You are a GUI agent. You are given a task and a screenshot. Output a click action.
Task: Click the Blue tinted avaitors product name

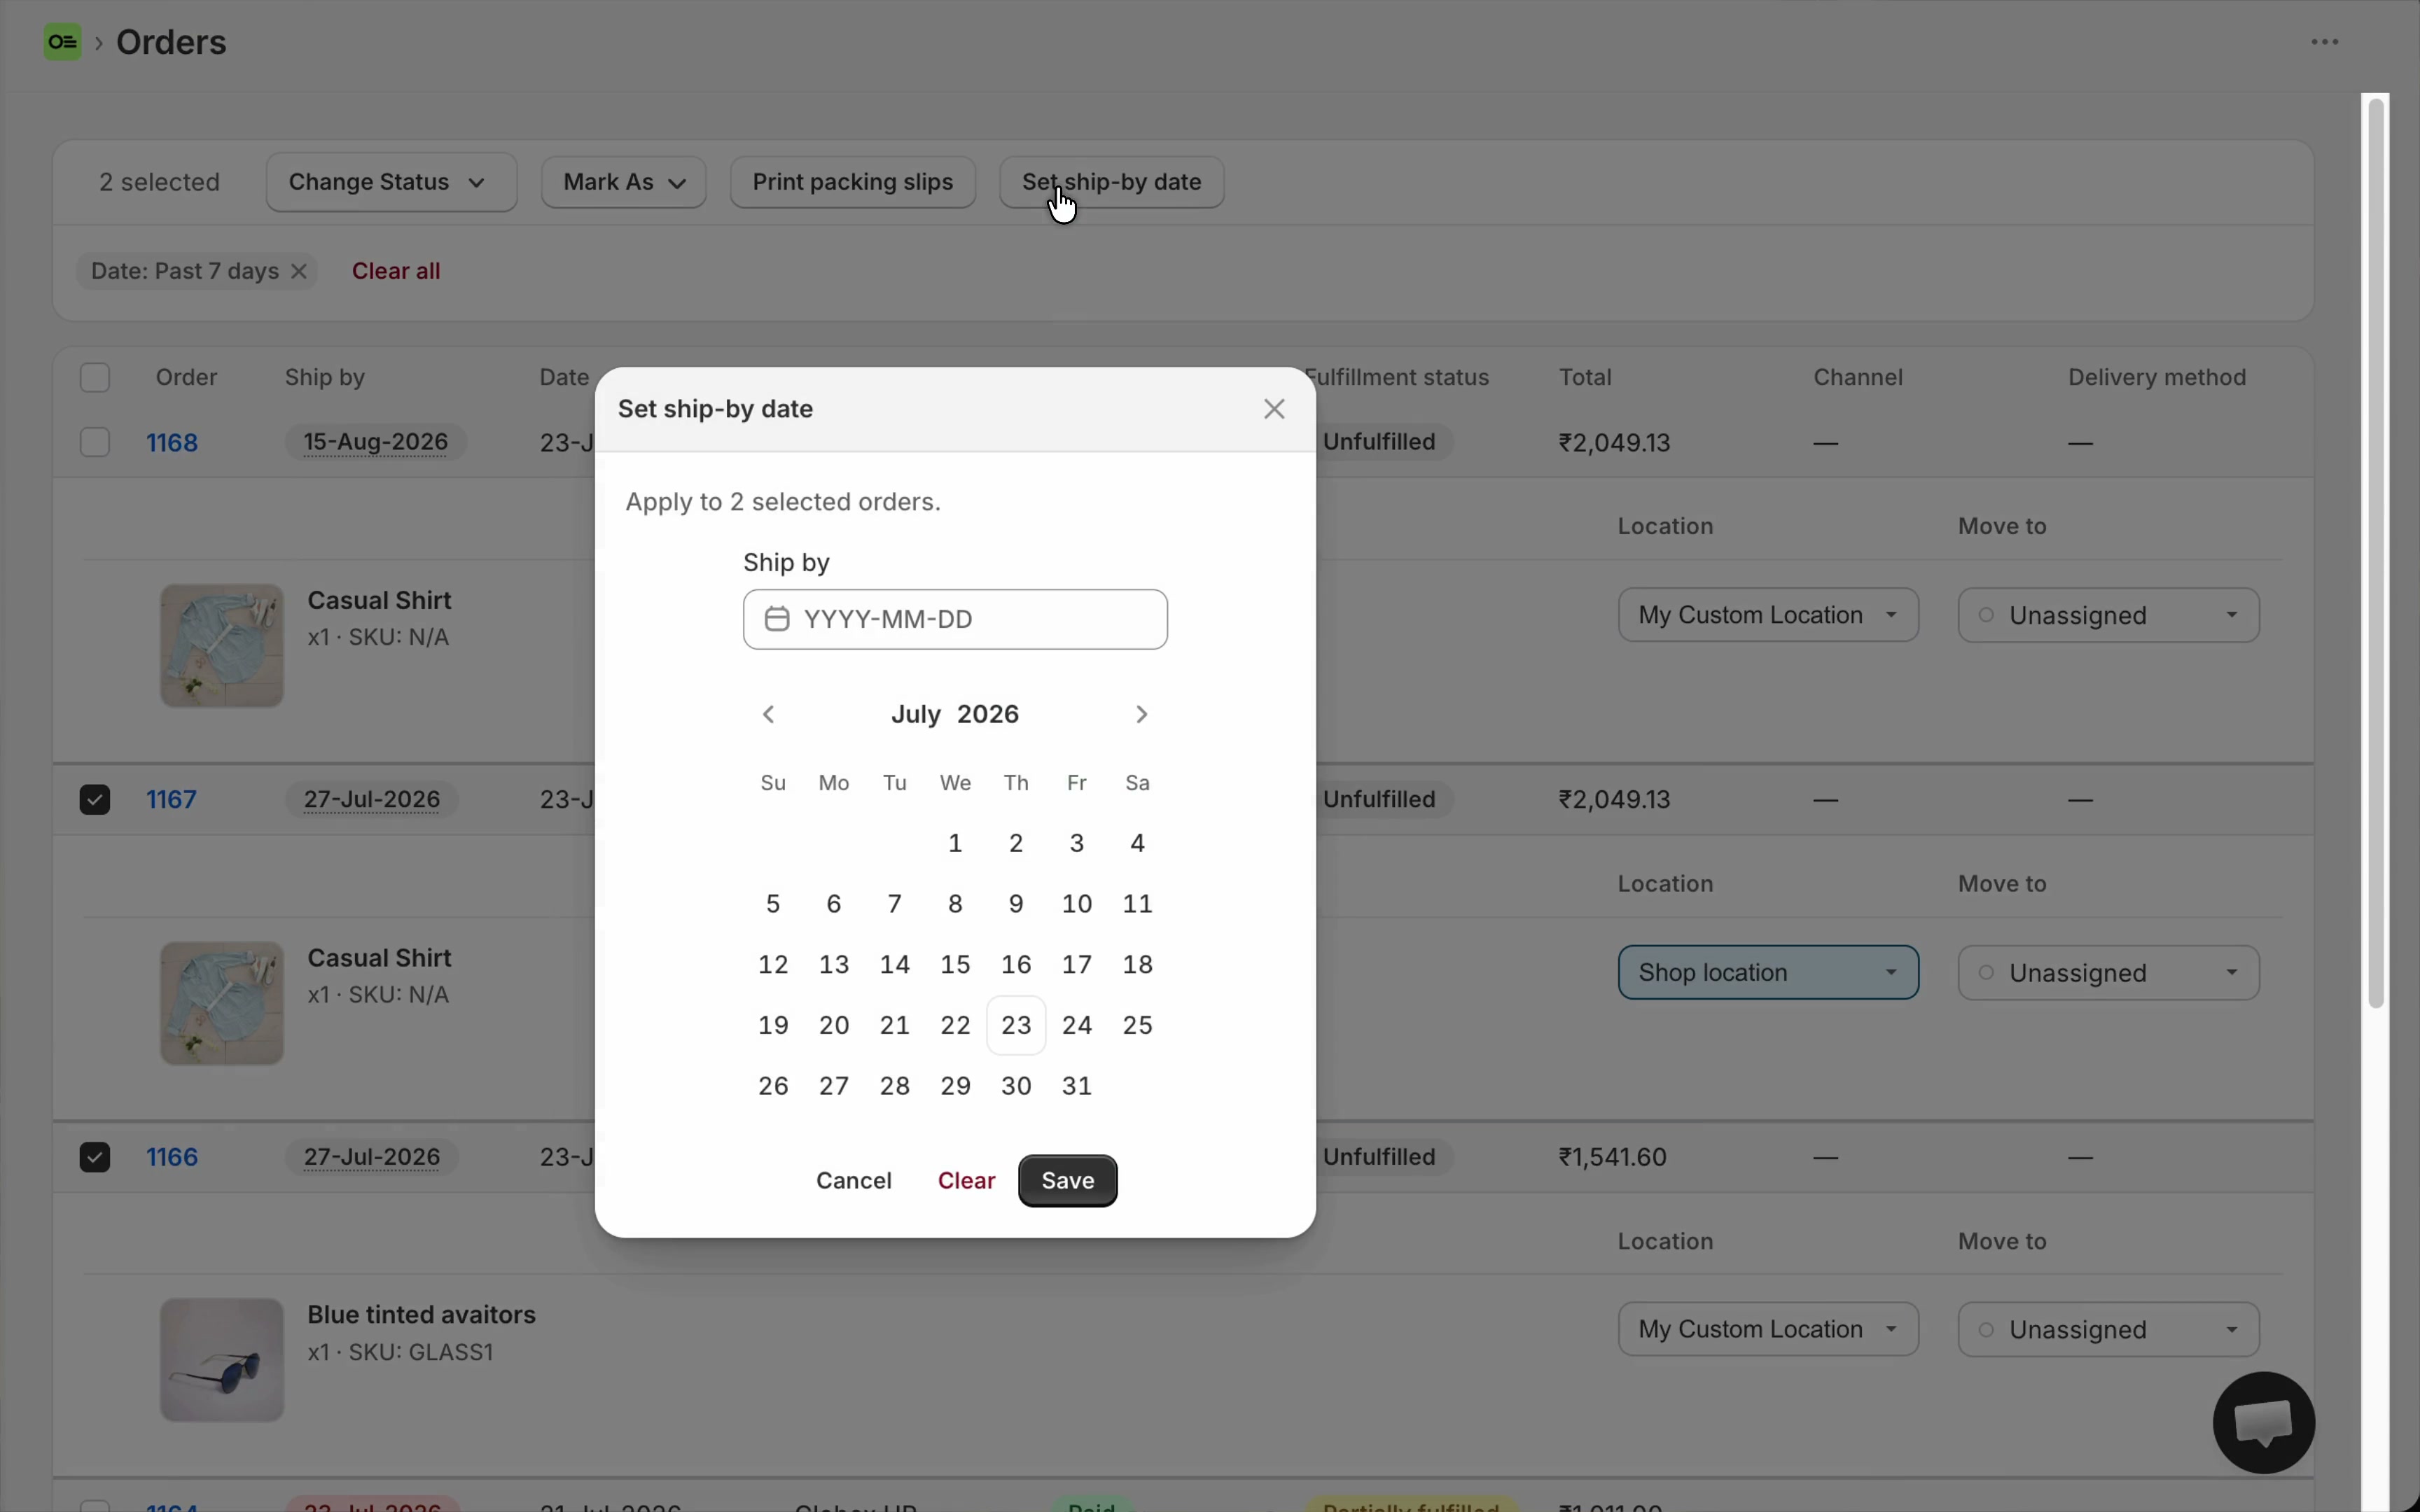point(421,1315)
